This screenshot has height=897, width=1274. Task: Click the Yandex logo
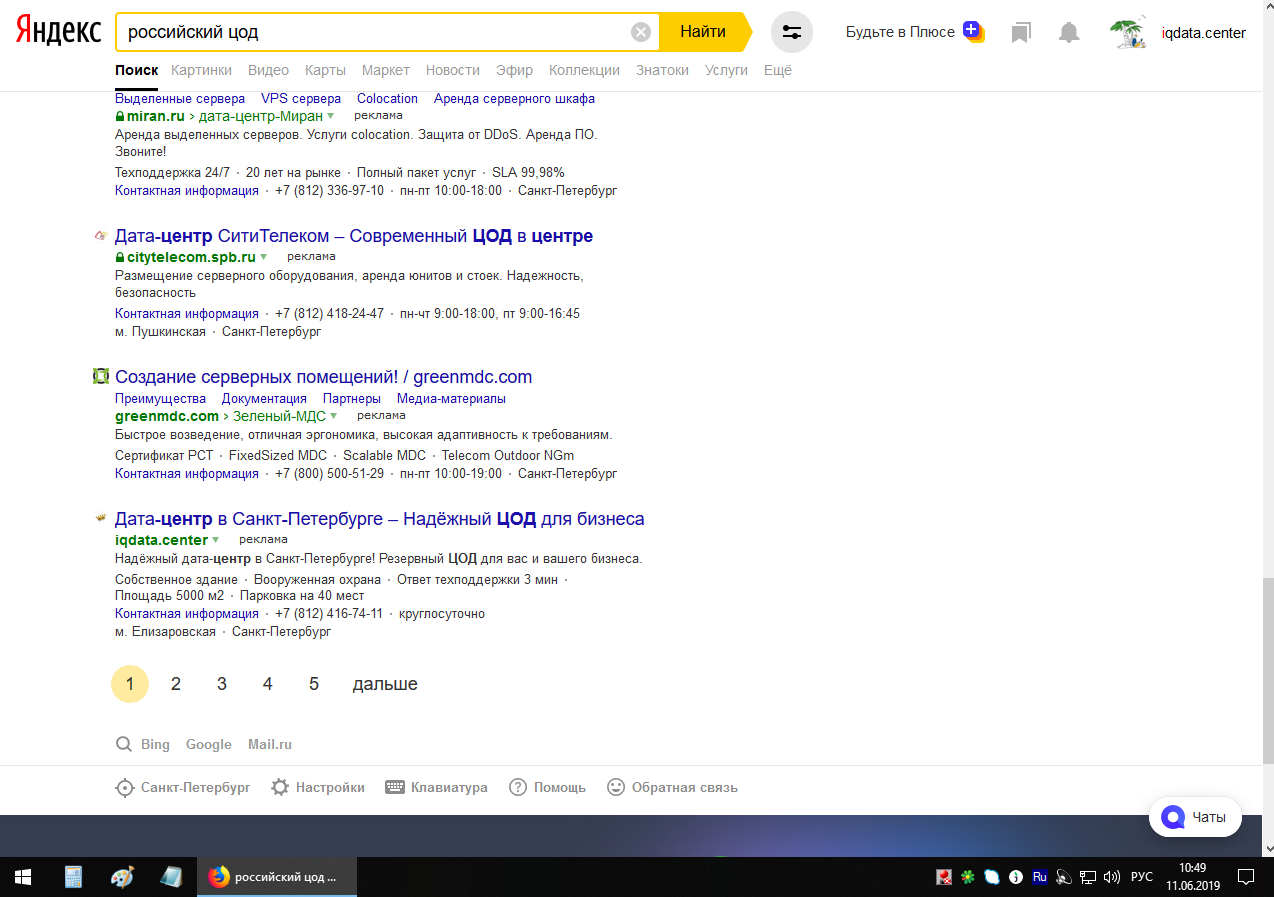click(x=58, y=31)
